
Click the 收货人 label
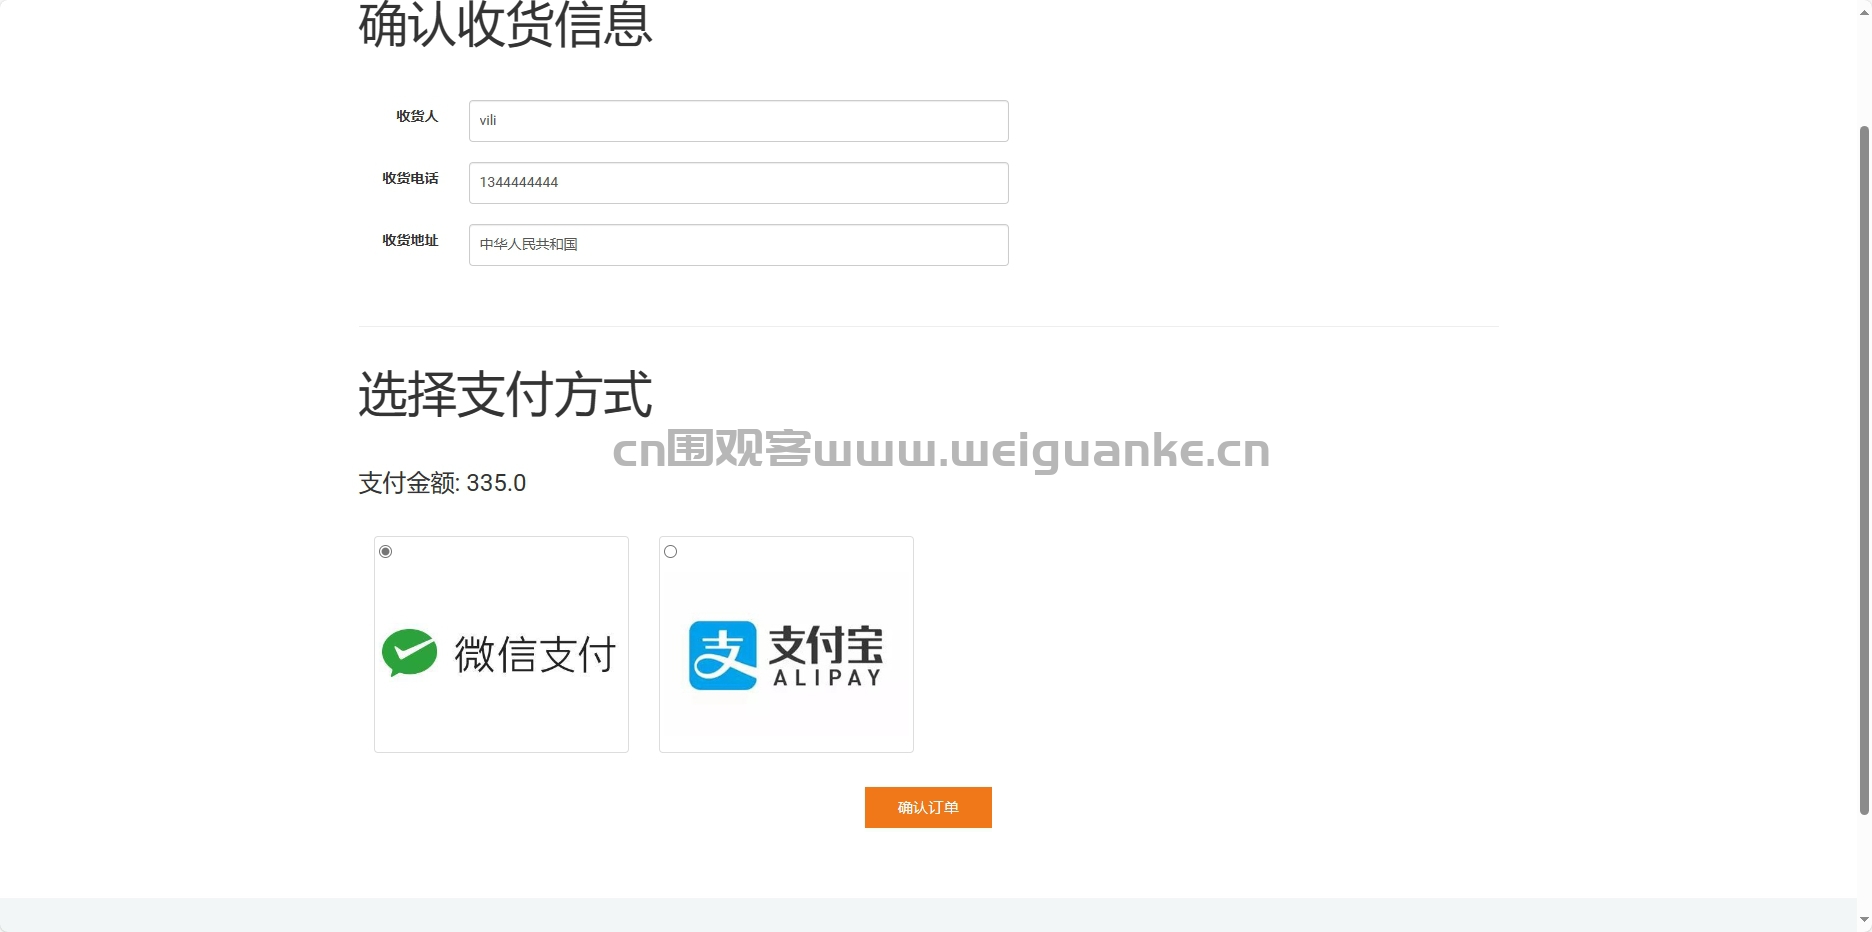(x=417, y=116)
